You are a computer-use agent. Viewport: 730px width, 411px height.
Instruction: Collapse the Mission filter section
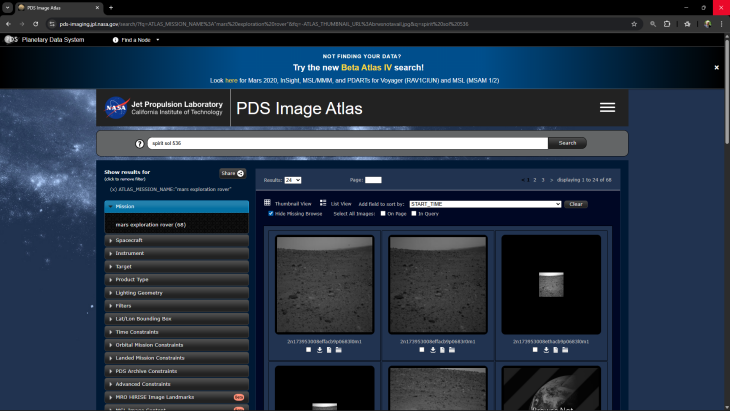(x=176, y=206)
